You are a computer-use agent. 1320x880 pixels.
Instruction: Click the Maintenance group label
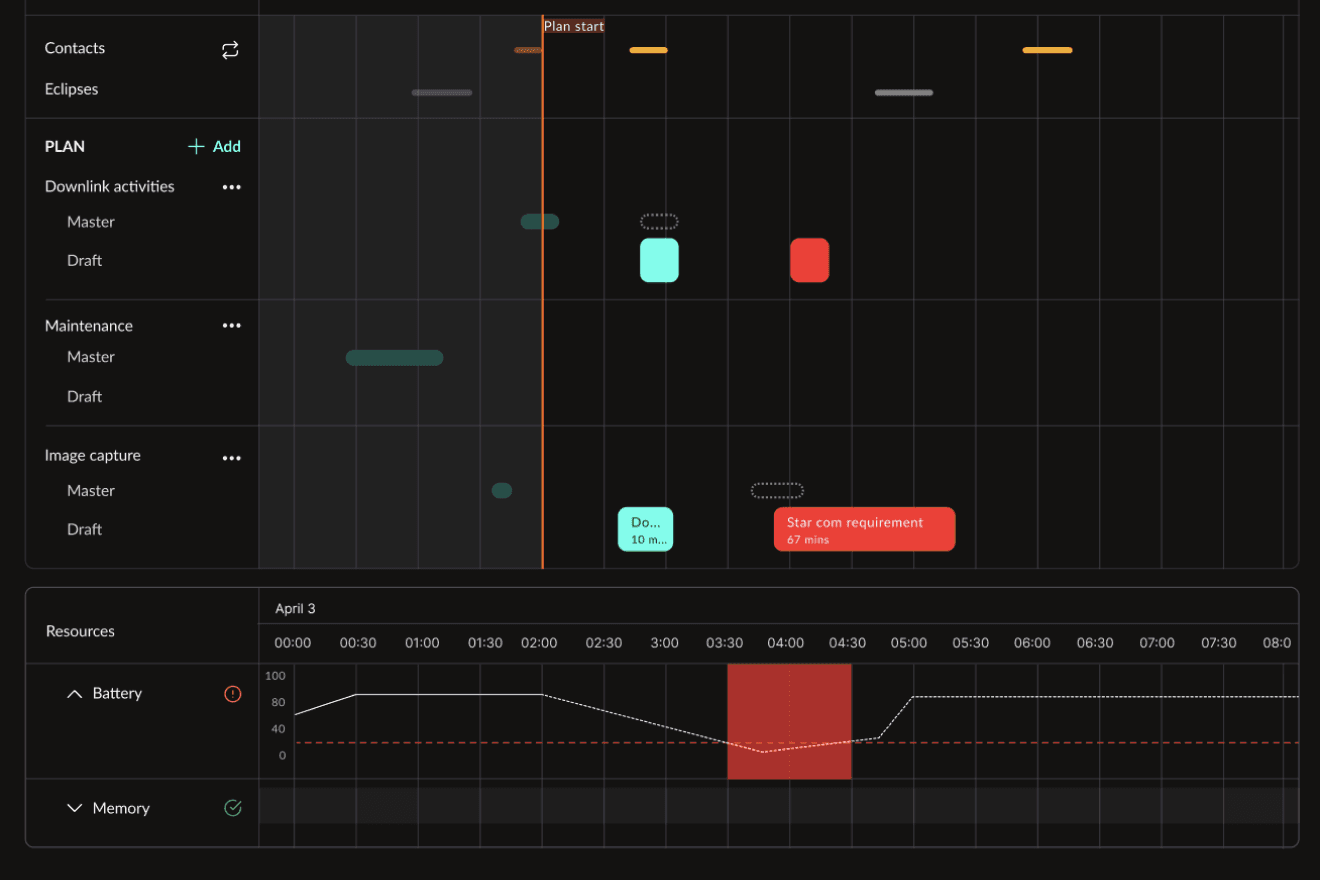[x=89, y=326]
